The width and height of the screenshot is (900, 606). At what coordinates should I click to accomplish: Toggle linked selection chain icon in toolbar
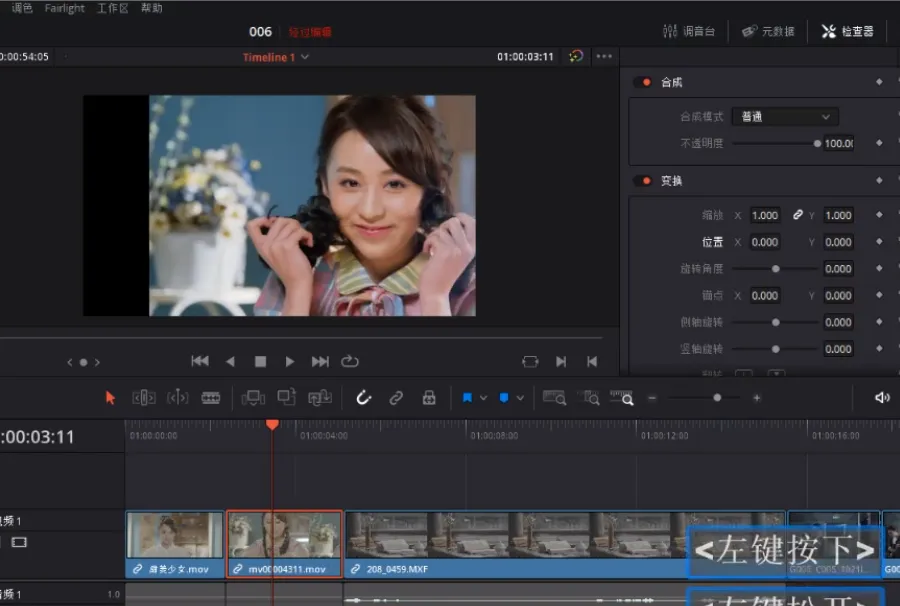pyautogui.click(x=396, y=398)
